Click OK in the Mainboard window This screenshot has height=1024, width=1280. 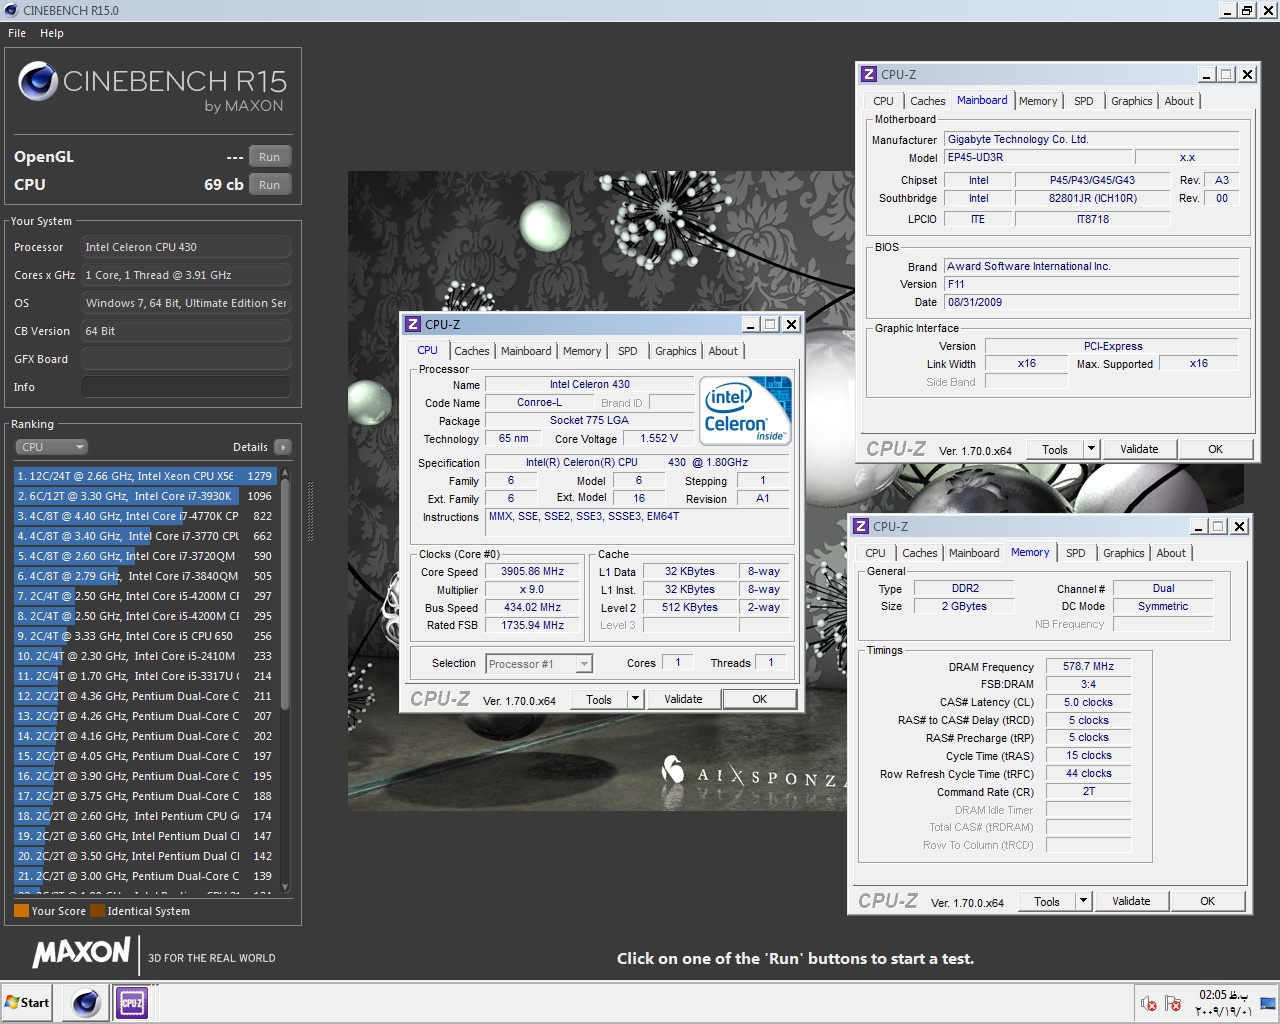point(1215,449)
